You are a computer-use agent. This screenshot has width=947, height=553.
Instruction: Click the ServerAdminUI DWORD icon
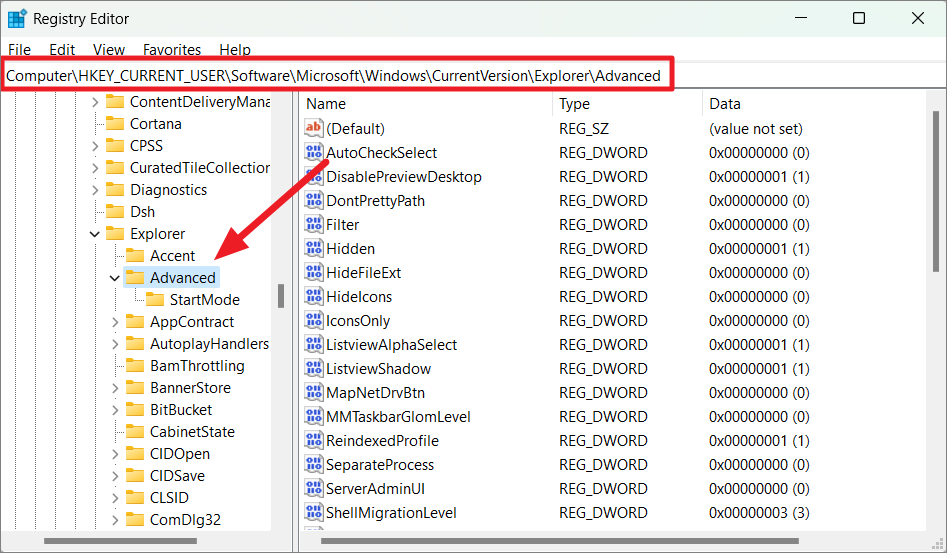click(x=313, y=488)
